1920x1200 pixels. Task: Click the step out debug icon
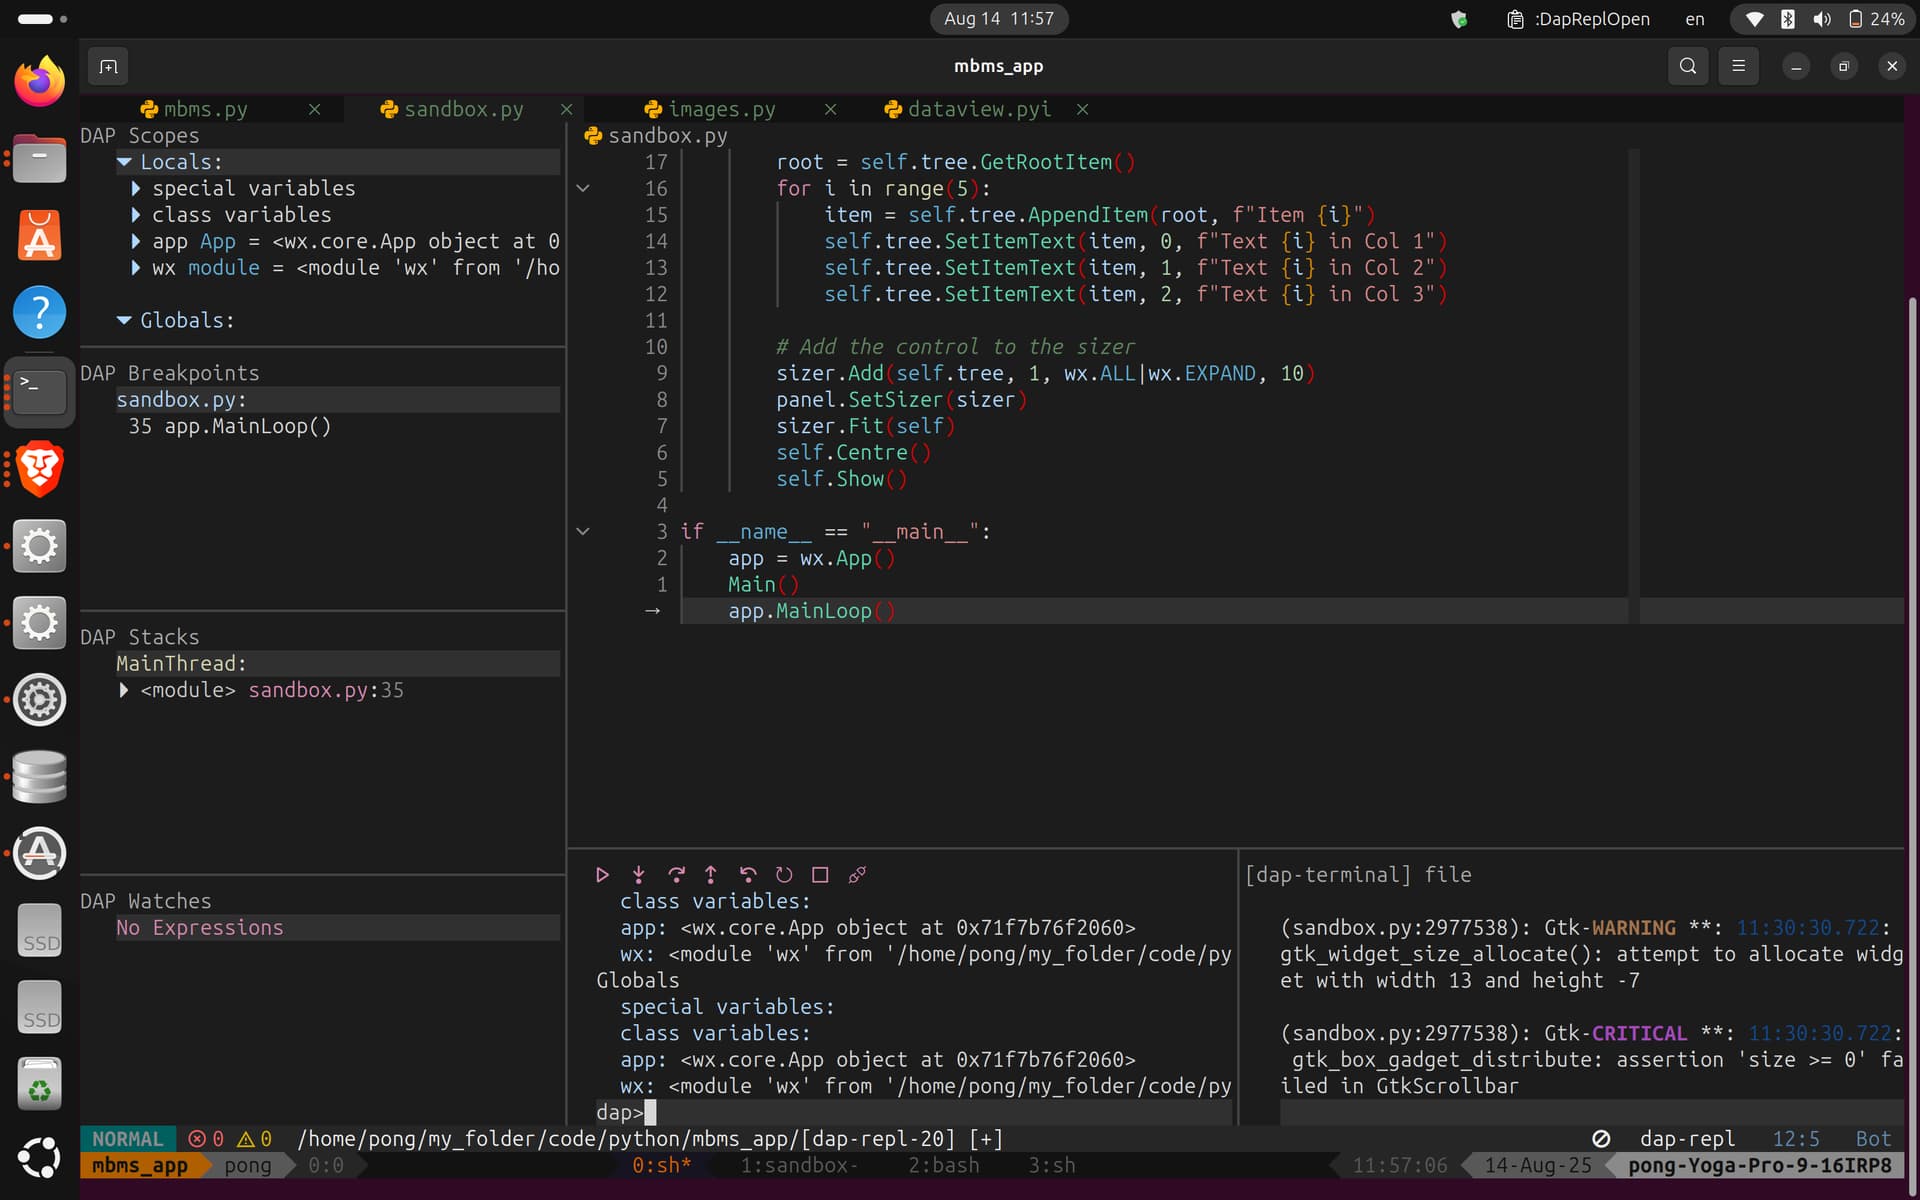click(711, 875)
